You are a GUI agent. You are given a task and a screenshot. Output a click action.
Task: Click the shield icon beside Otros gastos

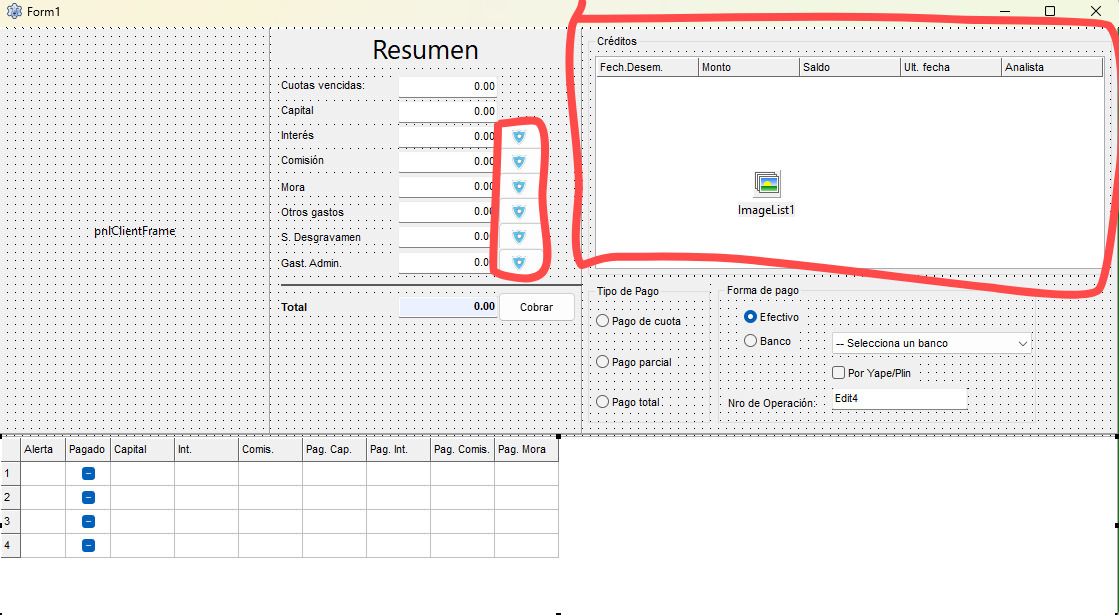pyautogui.click(x=518, y=212)
